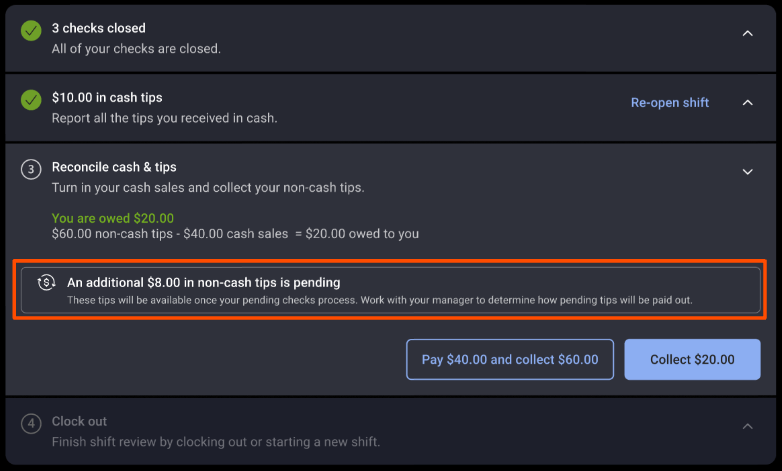Click green checkmark beside $10.00 in cash tips
The height and width of the screenshot is (471, 782).
point(32,102)
